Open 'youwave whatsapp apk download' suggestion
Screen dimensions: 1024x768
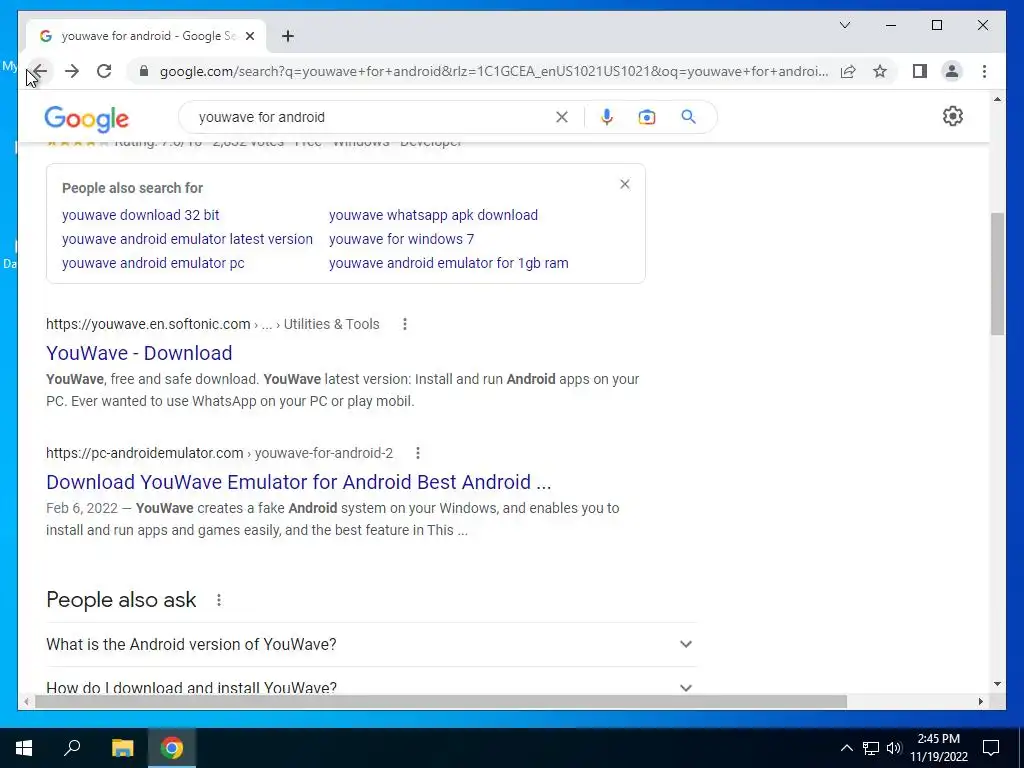point(434,215)
